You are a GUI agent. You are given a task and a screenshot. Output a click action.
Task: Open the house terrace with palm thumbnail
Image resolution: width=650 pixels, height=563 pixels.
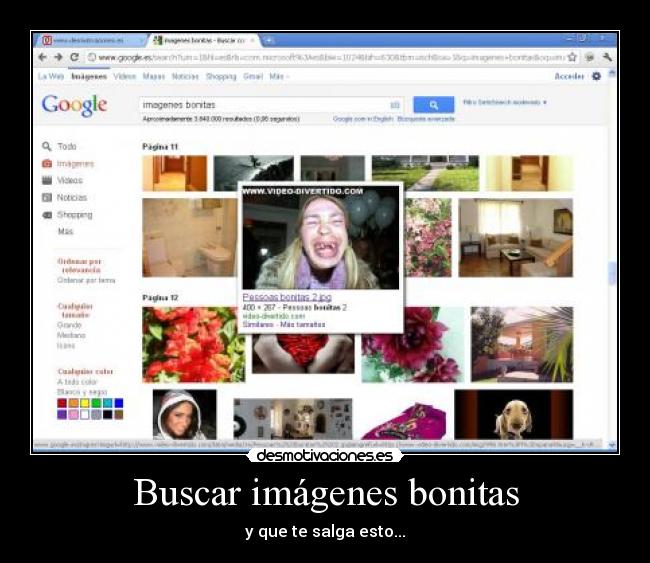coord(522,345)
